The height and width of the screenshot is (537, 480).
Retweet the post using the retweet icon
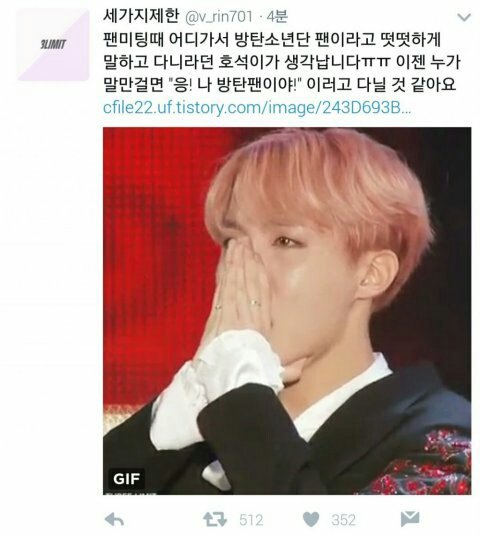(x=215, y=520)
